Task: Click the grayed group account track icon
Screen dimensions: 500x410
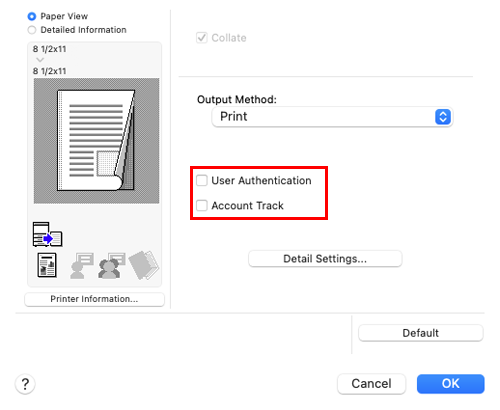Action: [112, 266]
